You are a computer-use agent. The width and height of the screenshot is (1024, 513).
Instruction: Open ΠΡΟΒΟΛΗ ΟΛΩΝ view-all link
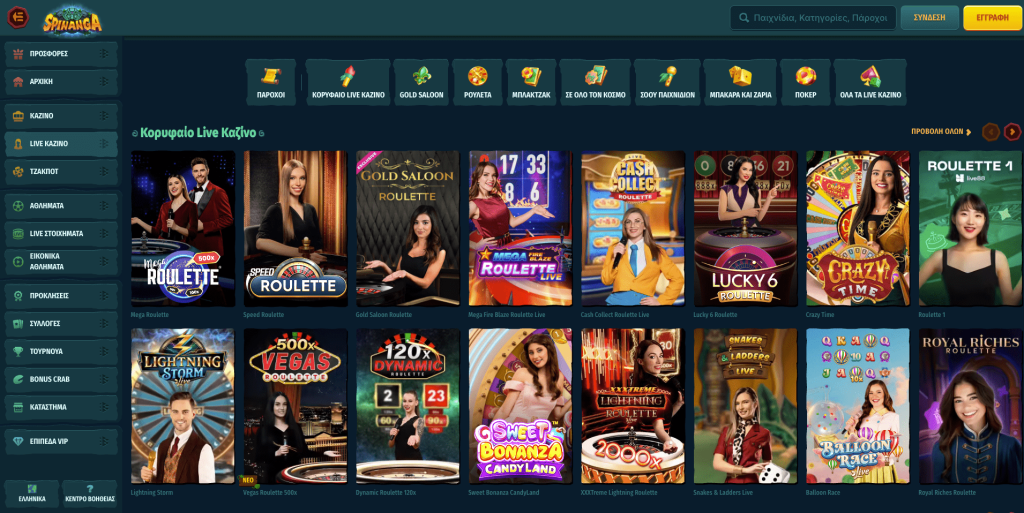pos(941,132)
